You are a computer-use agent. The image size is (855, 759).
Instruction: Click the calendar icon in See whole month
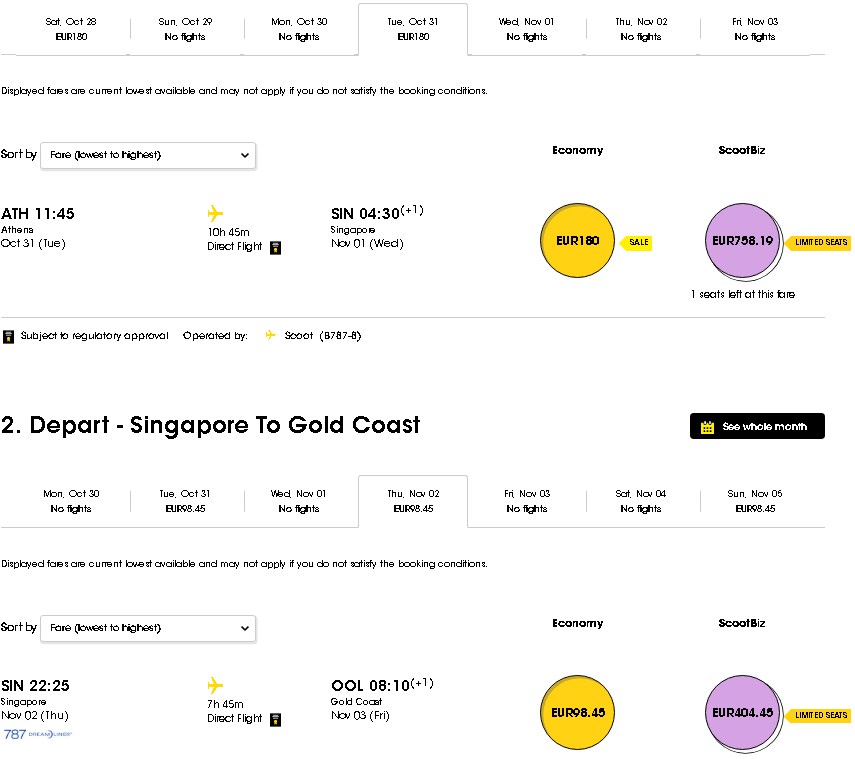tap(707, 427)
